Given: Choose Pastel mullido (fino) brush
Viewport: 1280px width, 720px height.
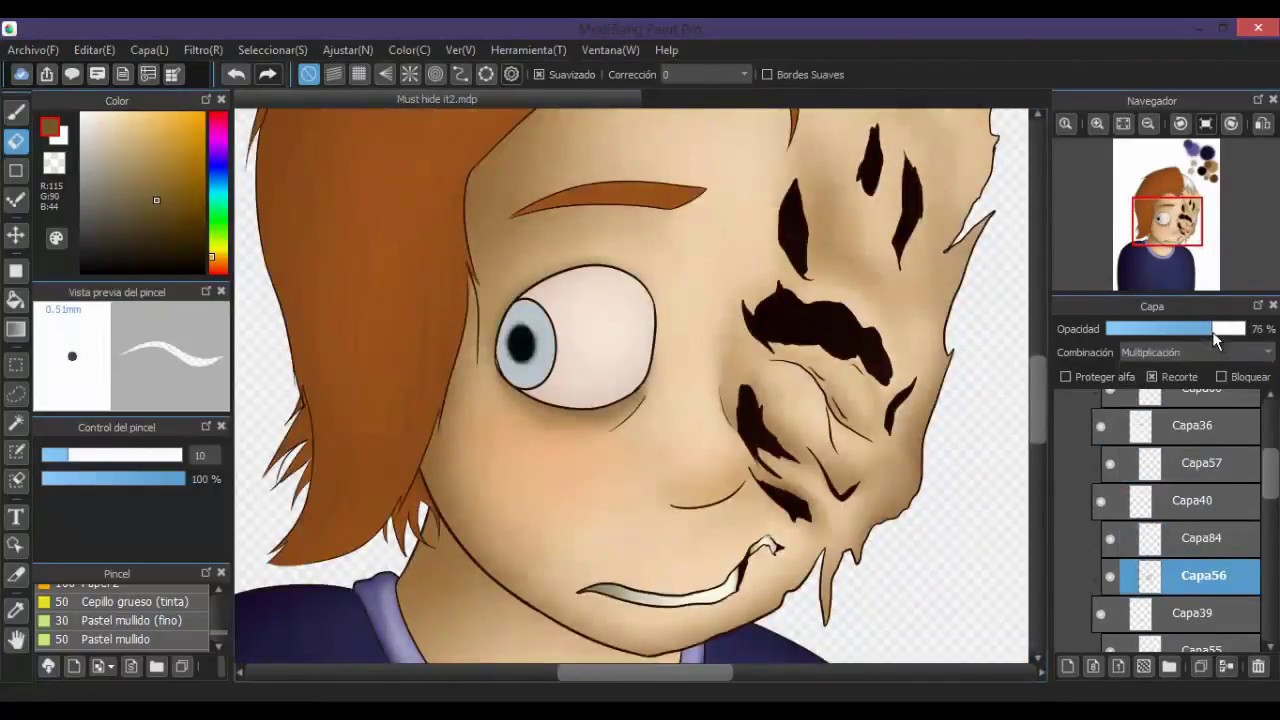Looking at the screenshot, I should [x=122, y=621].
